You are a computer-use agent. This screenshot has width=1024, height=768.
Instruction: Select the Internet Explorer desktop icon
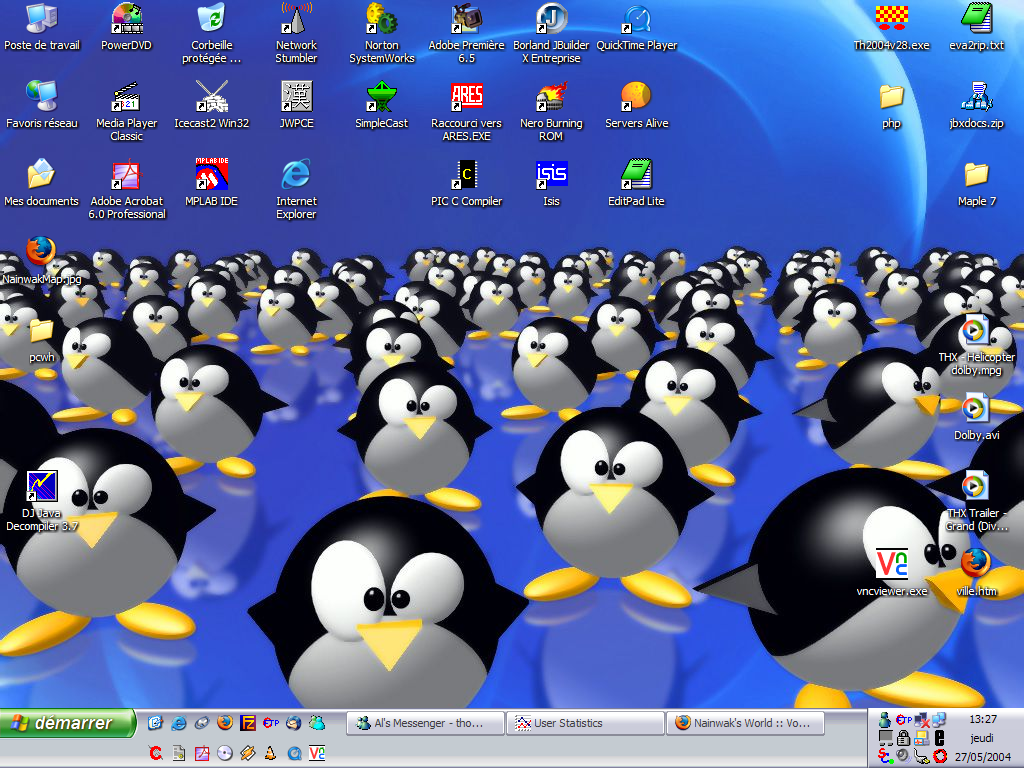(x=296, y=174)
